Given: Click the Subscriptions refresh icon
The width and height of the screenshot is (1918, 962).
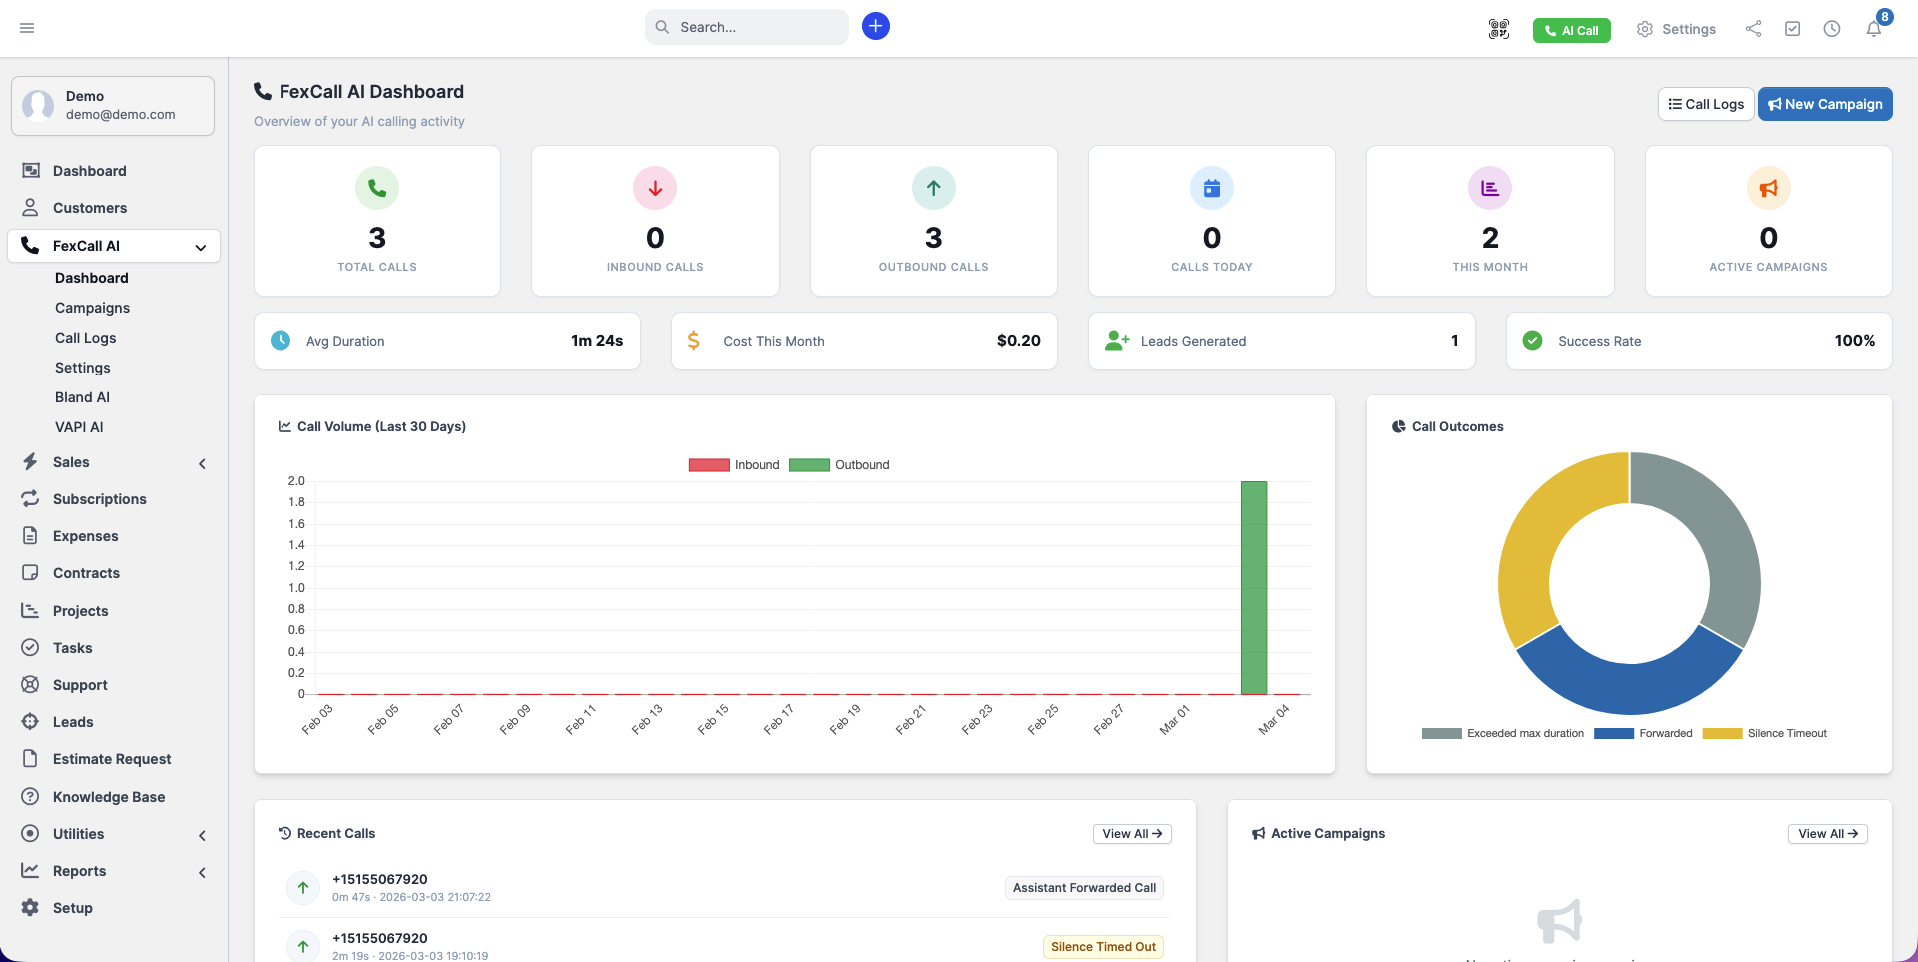Looking at the screenshot, I should tap(30, 498).
